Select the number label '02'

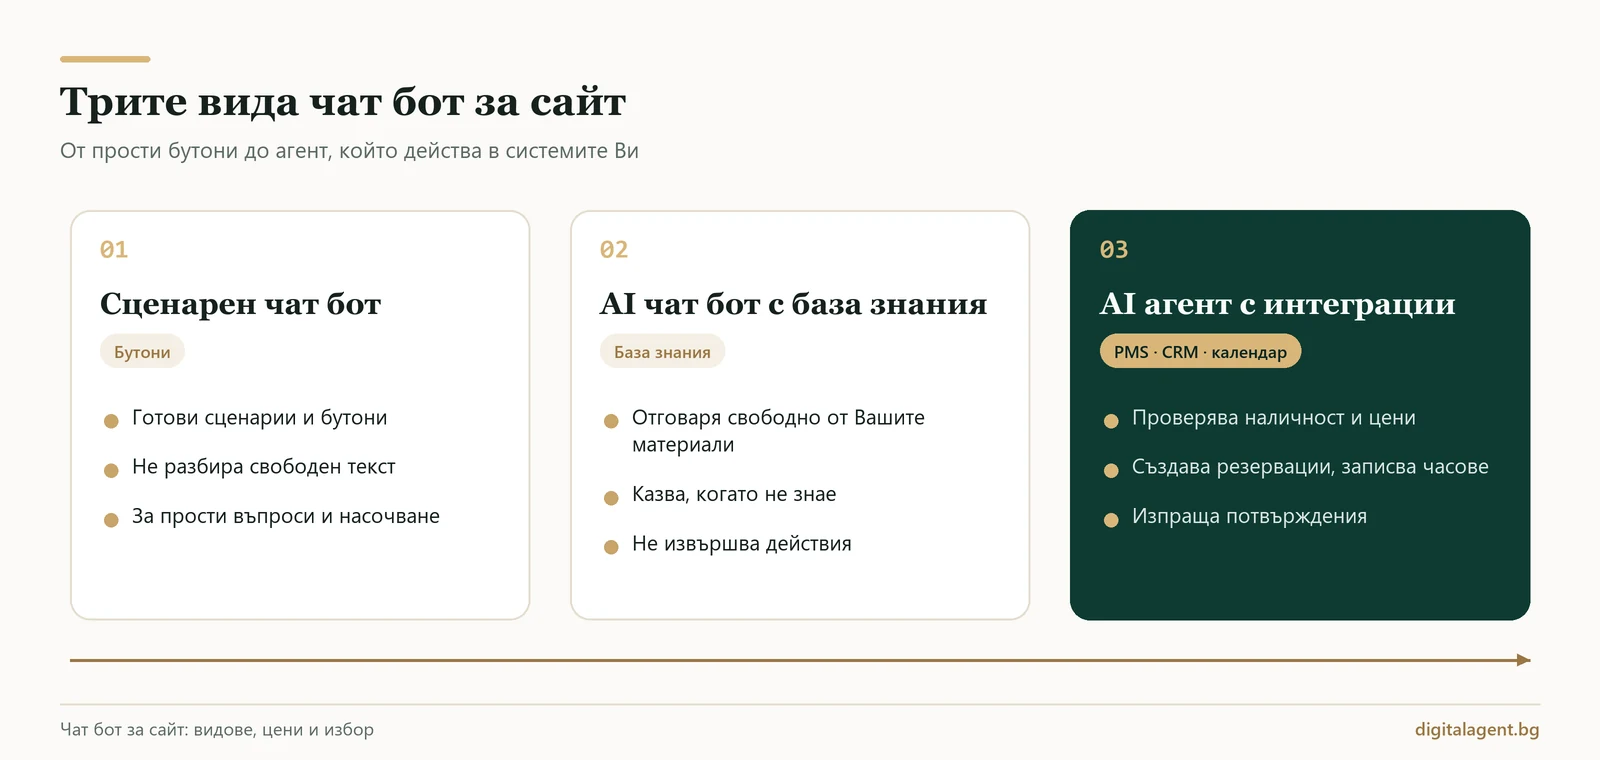pos(614,250)
